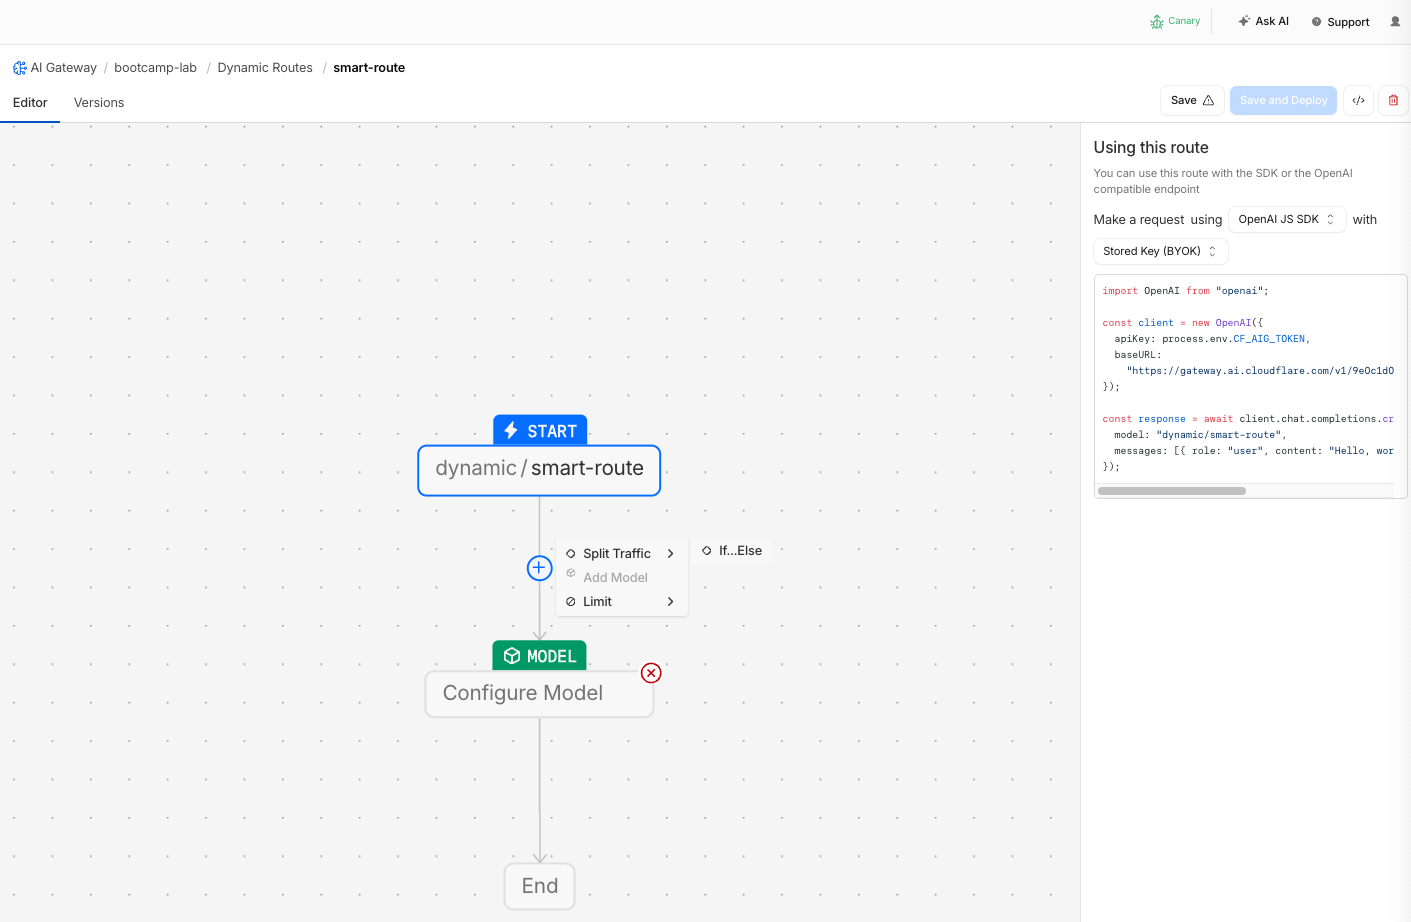Select the End node
This screenshot has height=922, width=1411.
(x=540, y=886)
